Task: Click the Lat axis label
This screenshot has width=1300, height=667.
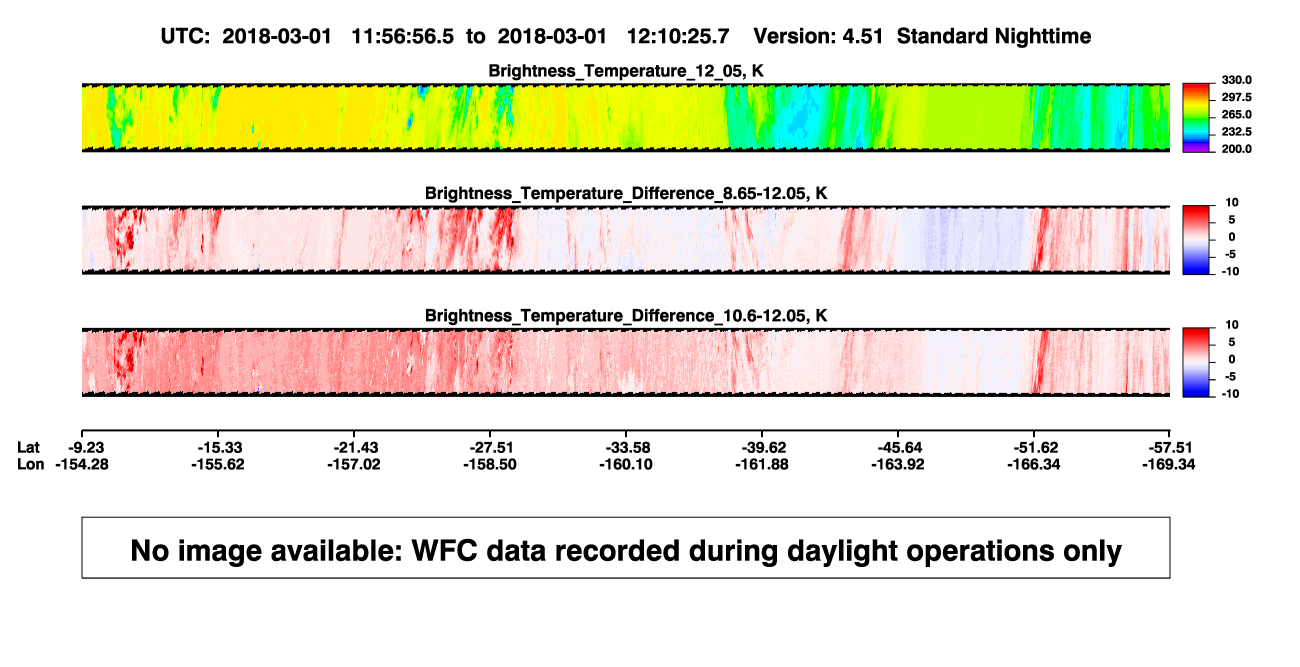Action: pos(29,447)
